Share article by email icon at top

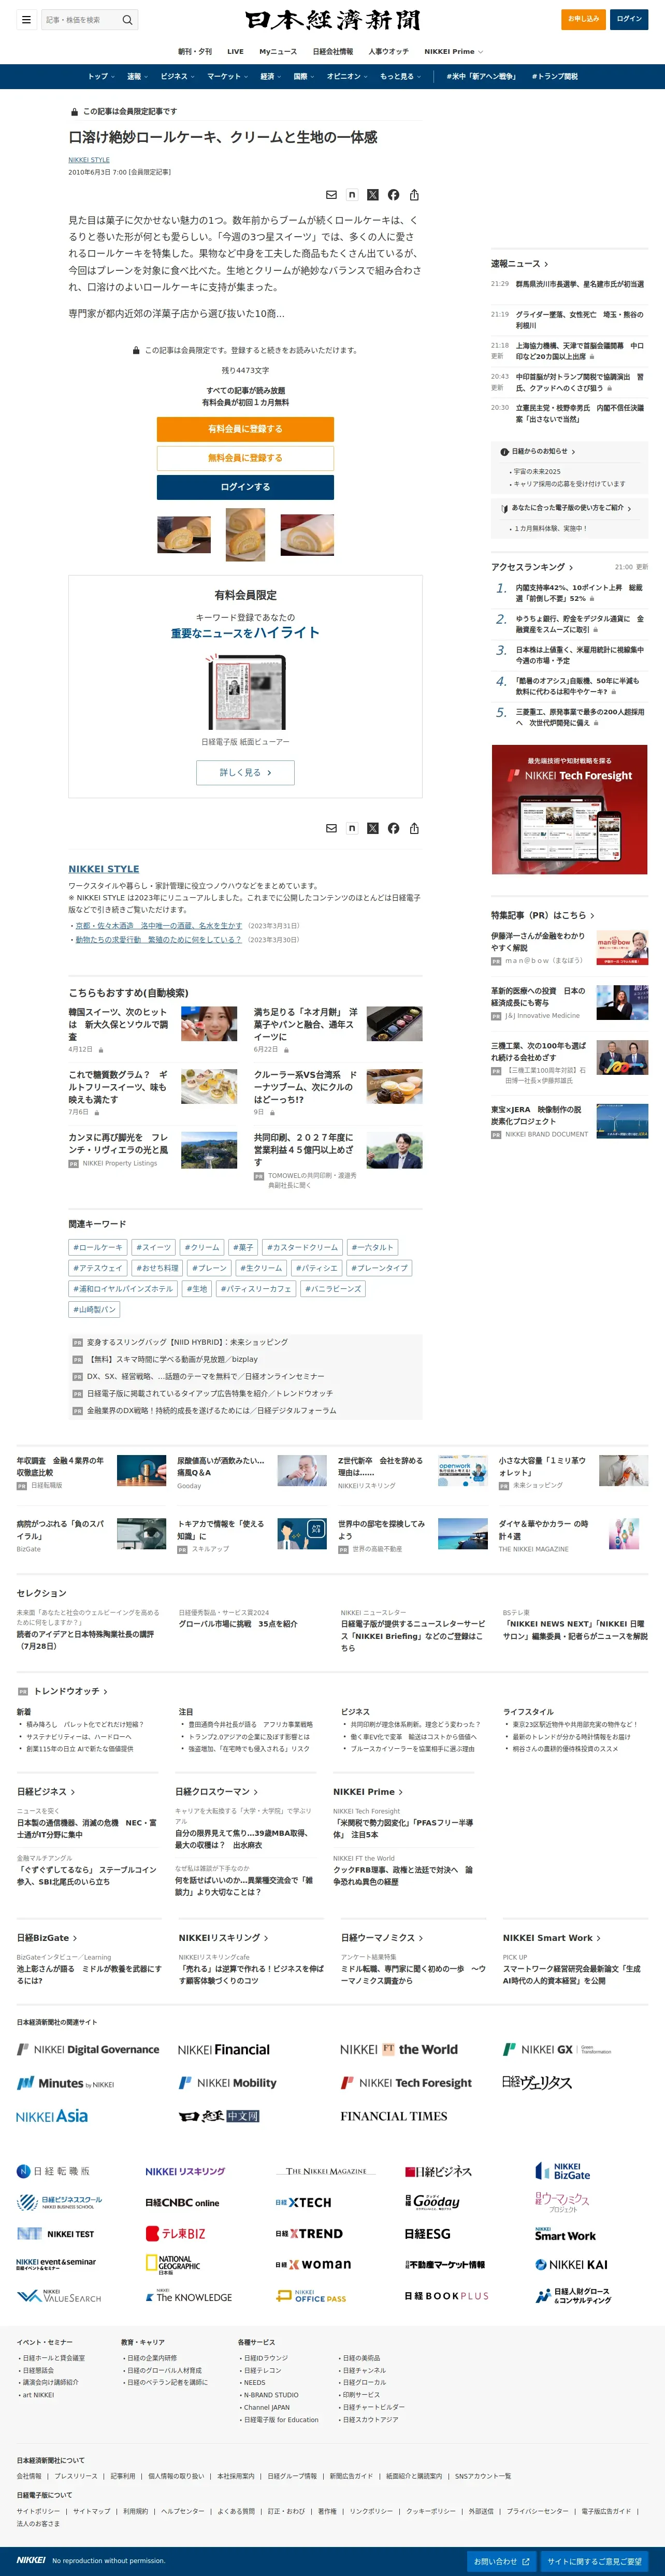tap(331, 195)
